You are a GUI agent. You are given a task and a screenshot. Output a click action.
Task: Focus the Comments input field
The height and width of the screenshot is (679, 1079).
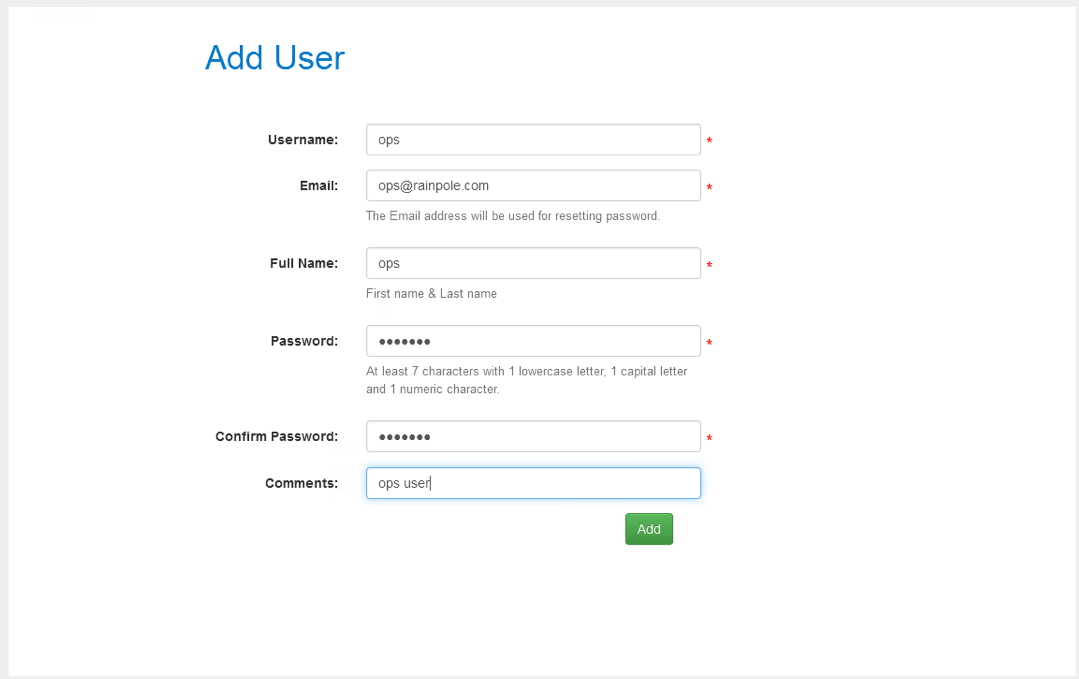pos(533,483)
